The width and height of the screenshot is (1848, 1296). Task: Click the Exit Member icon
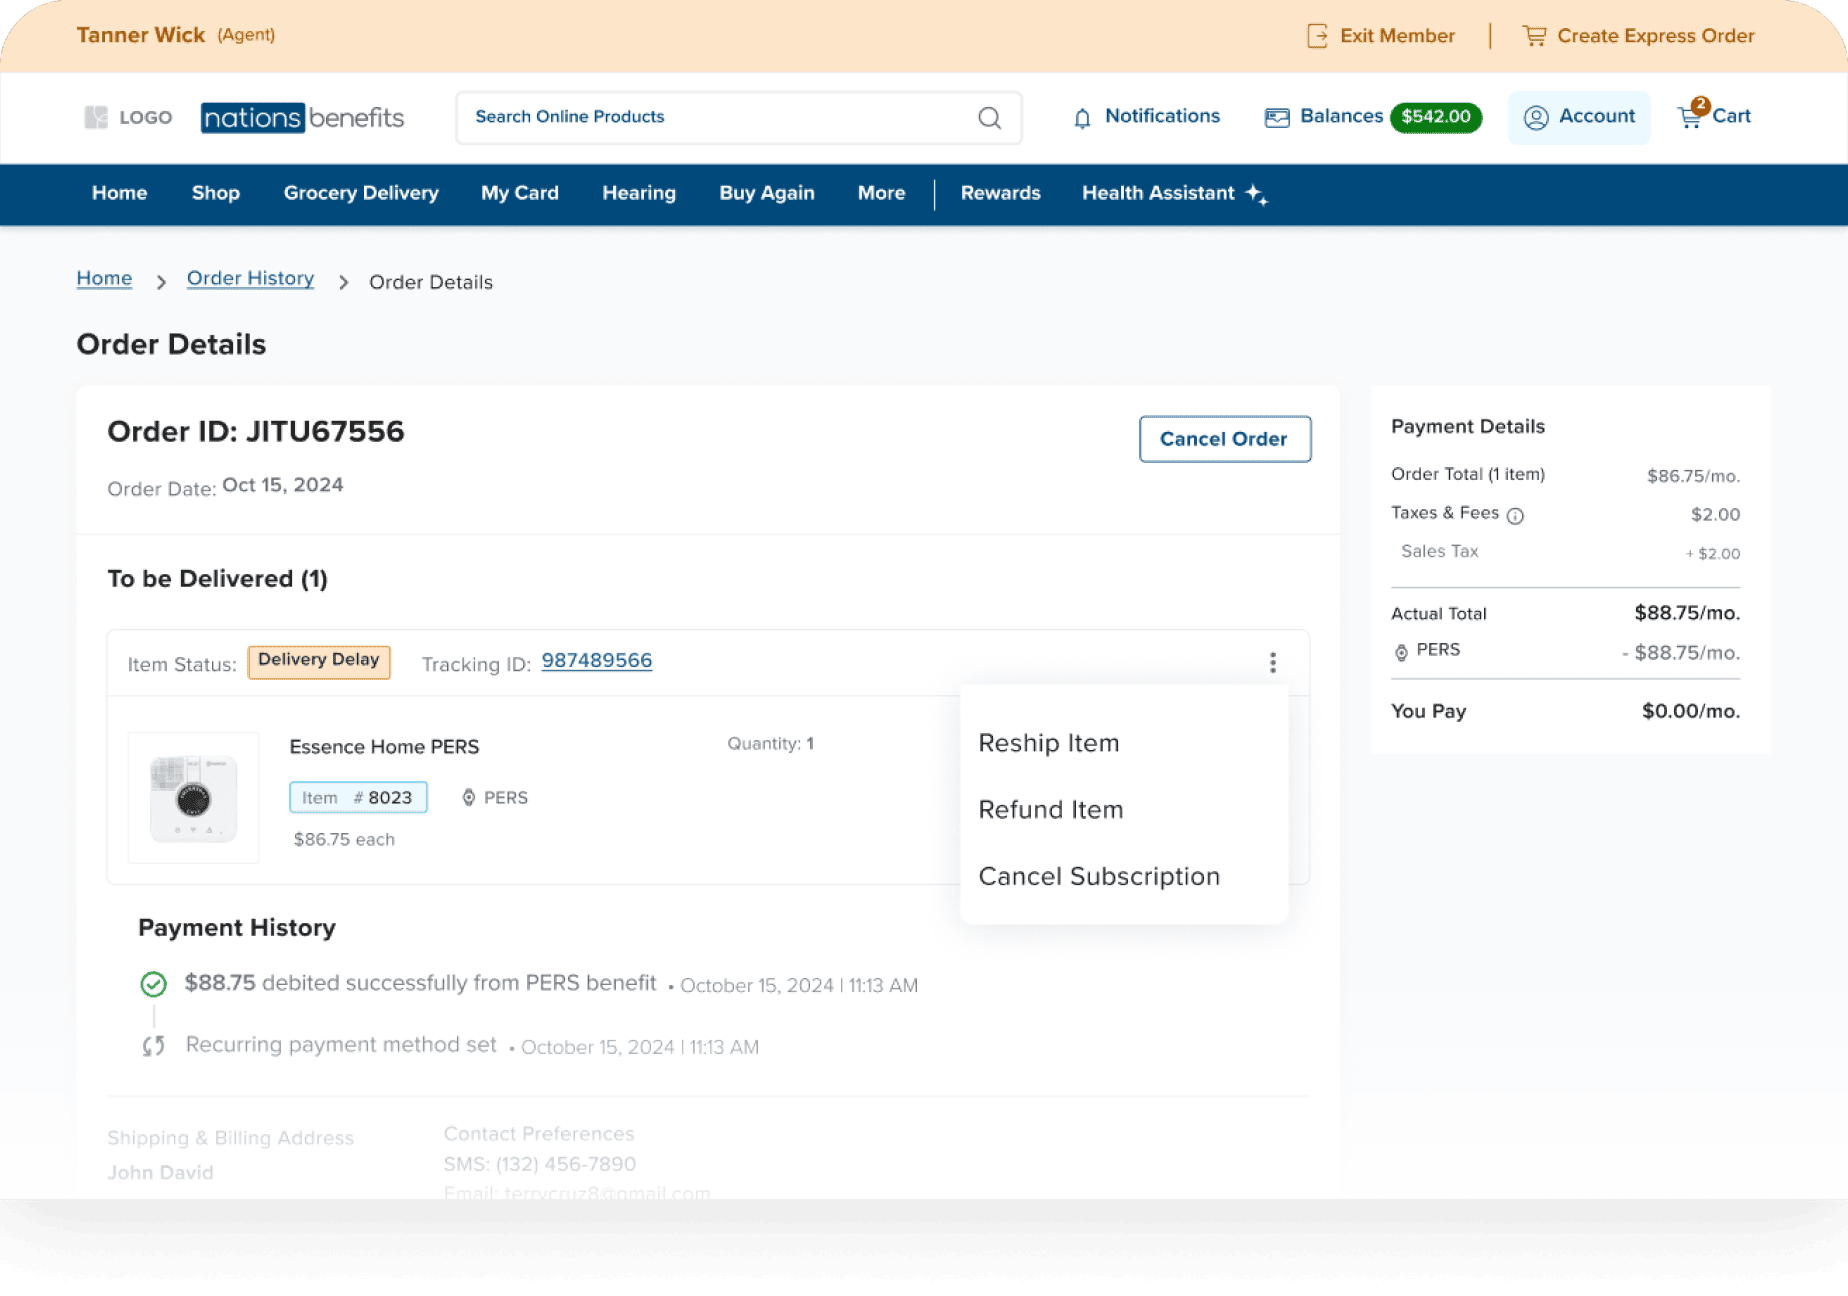[x=1316, y=35]
